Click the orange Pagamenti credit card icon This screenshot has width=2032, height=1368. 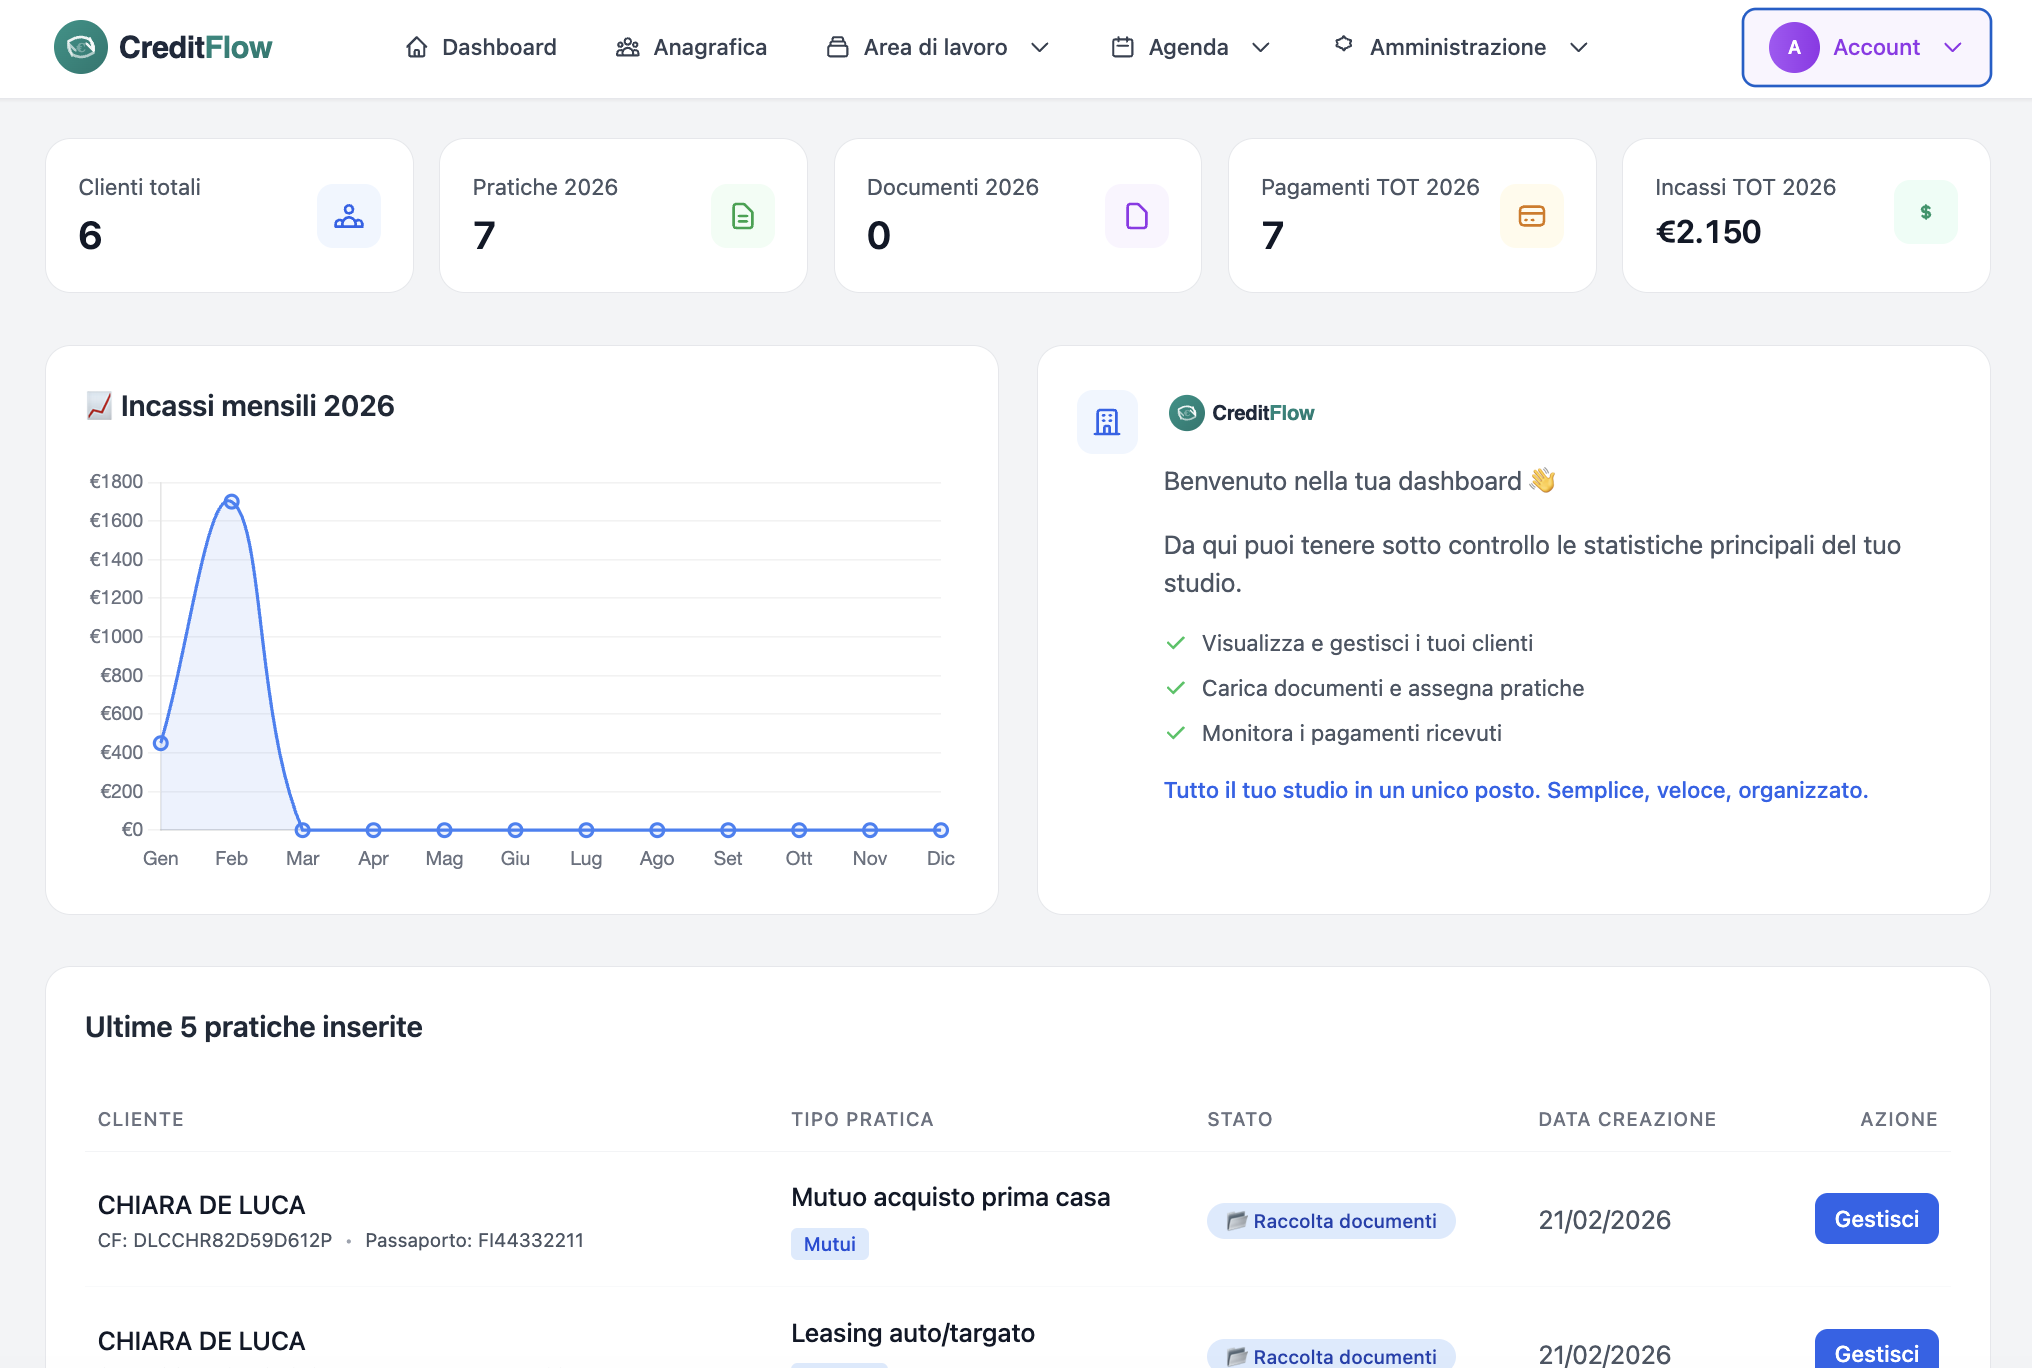pos(1531,216)
